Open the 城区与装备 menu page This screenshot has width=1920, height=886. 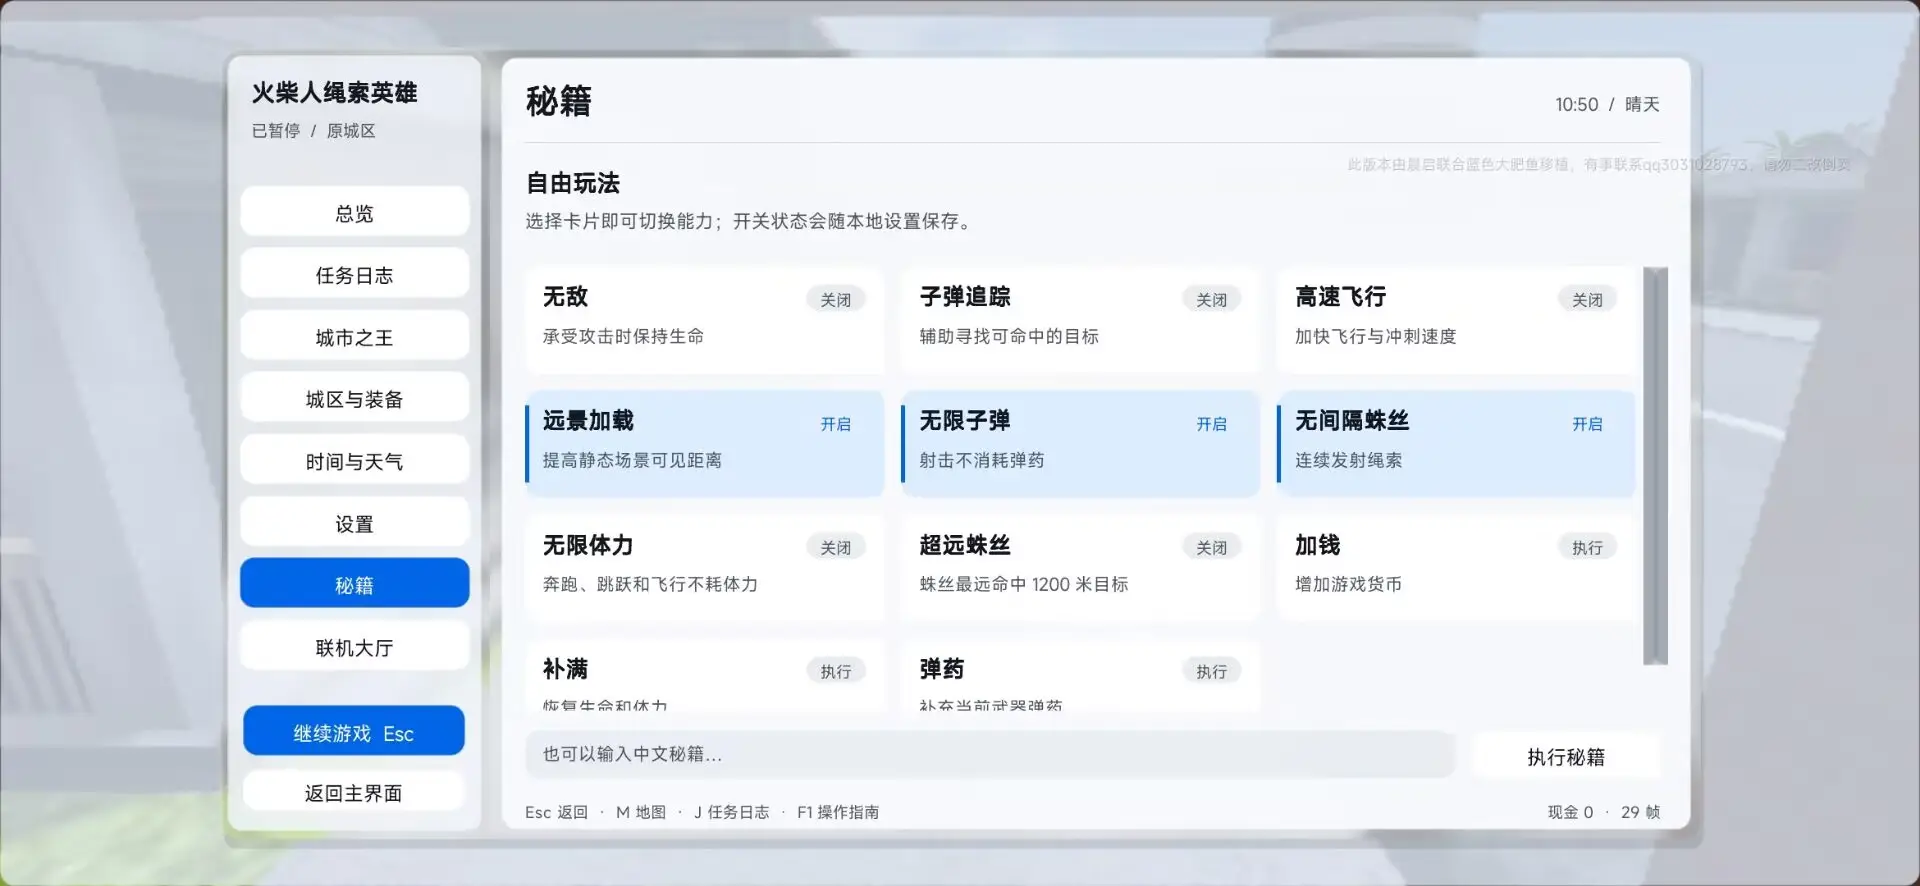(354, 399)
